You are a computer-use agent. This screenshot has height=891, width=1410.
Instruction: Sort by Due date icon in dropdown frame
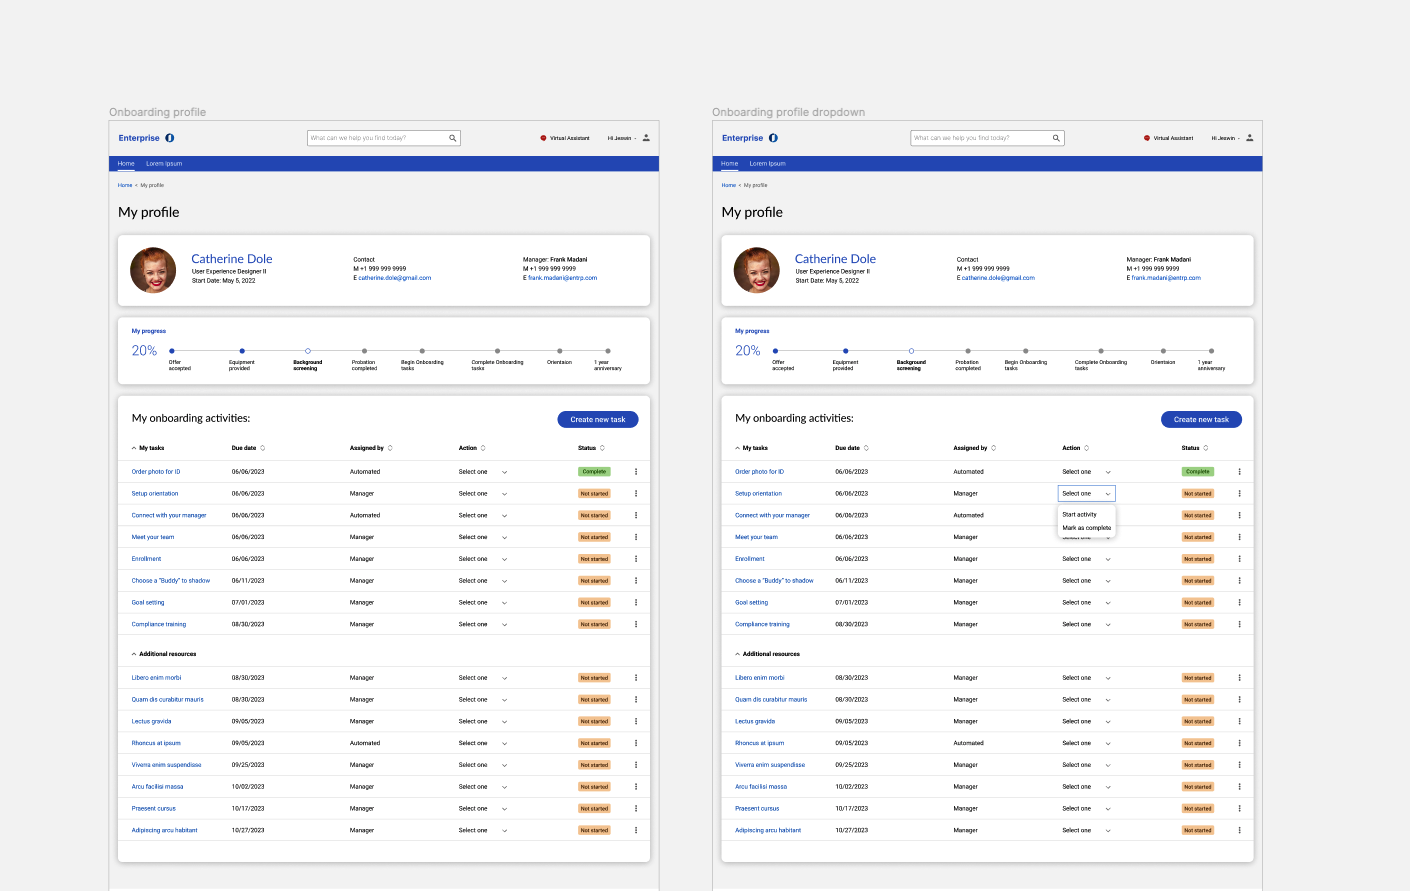click(866, 448)
